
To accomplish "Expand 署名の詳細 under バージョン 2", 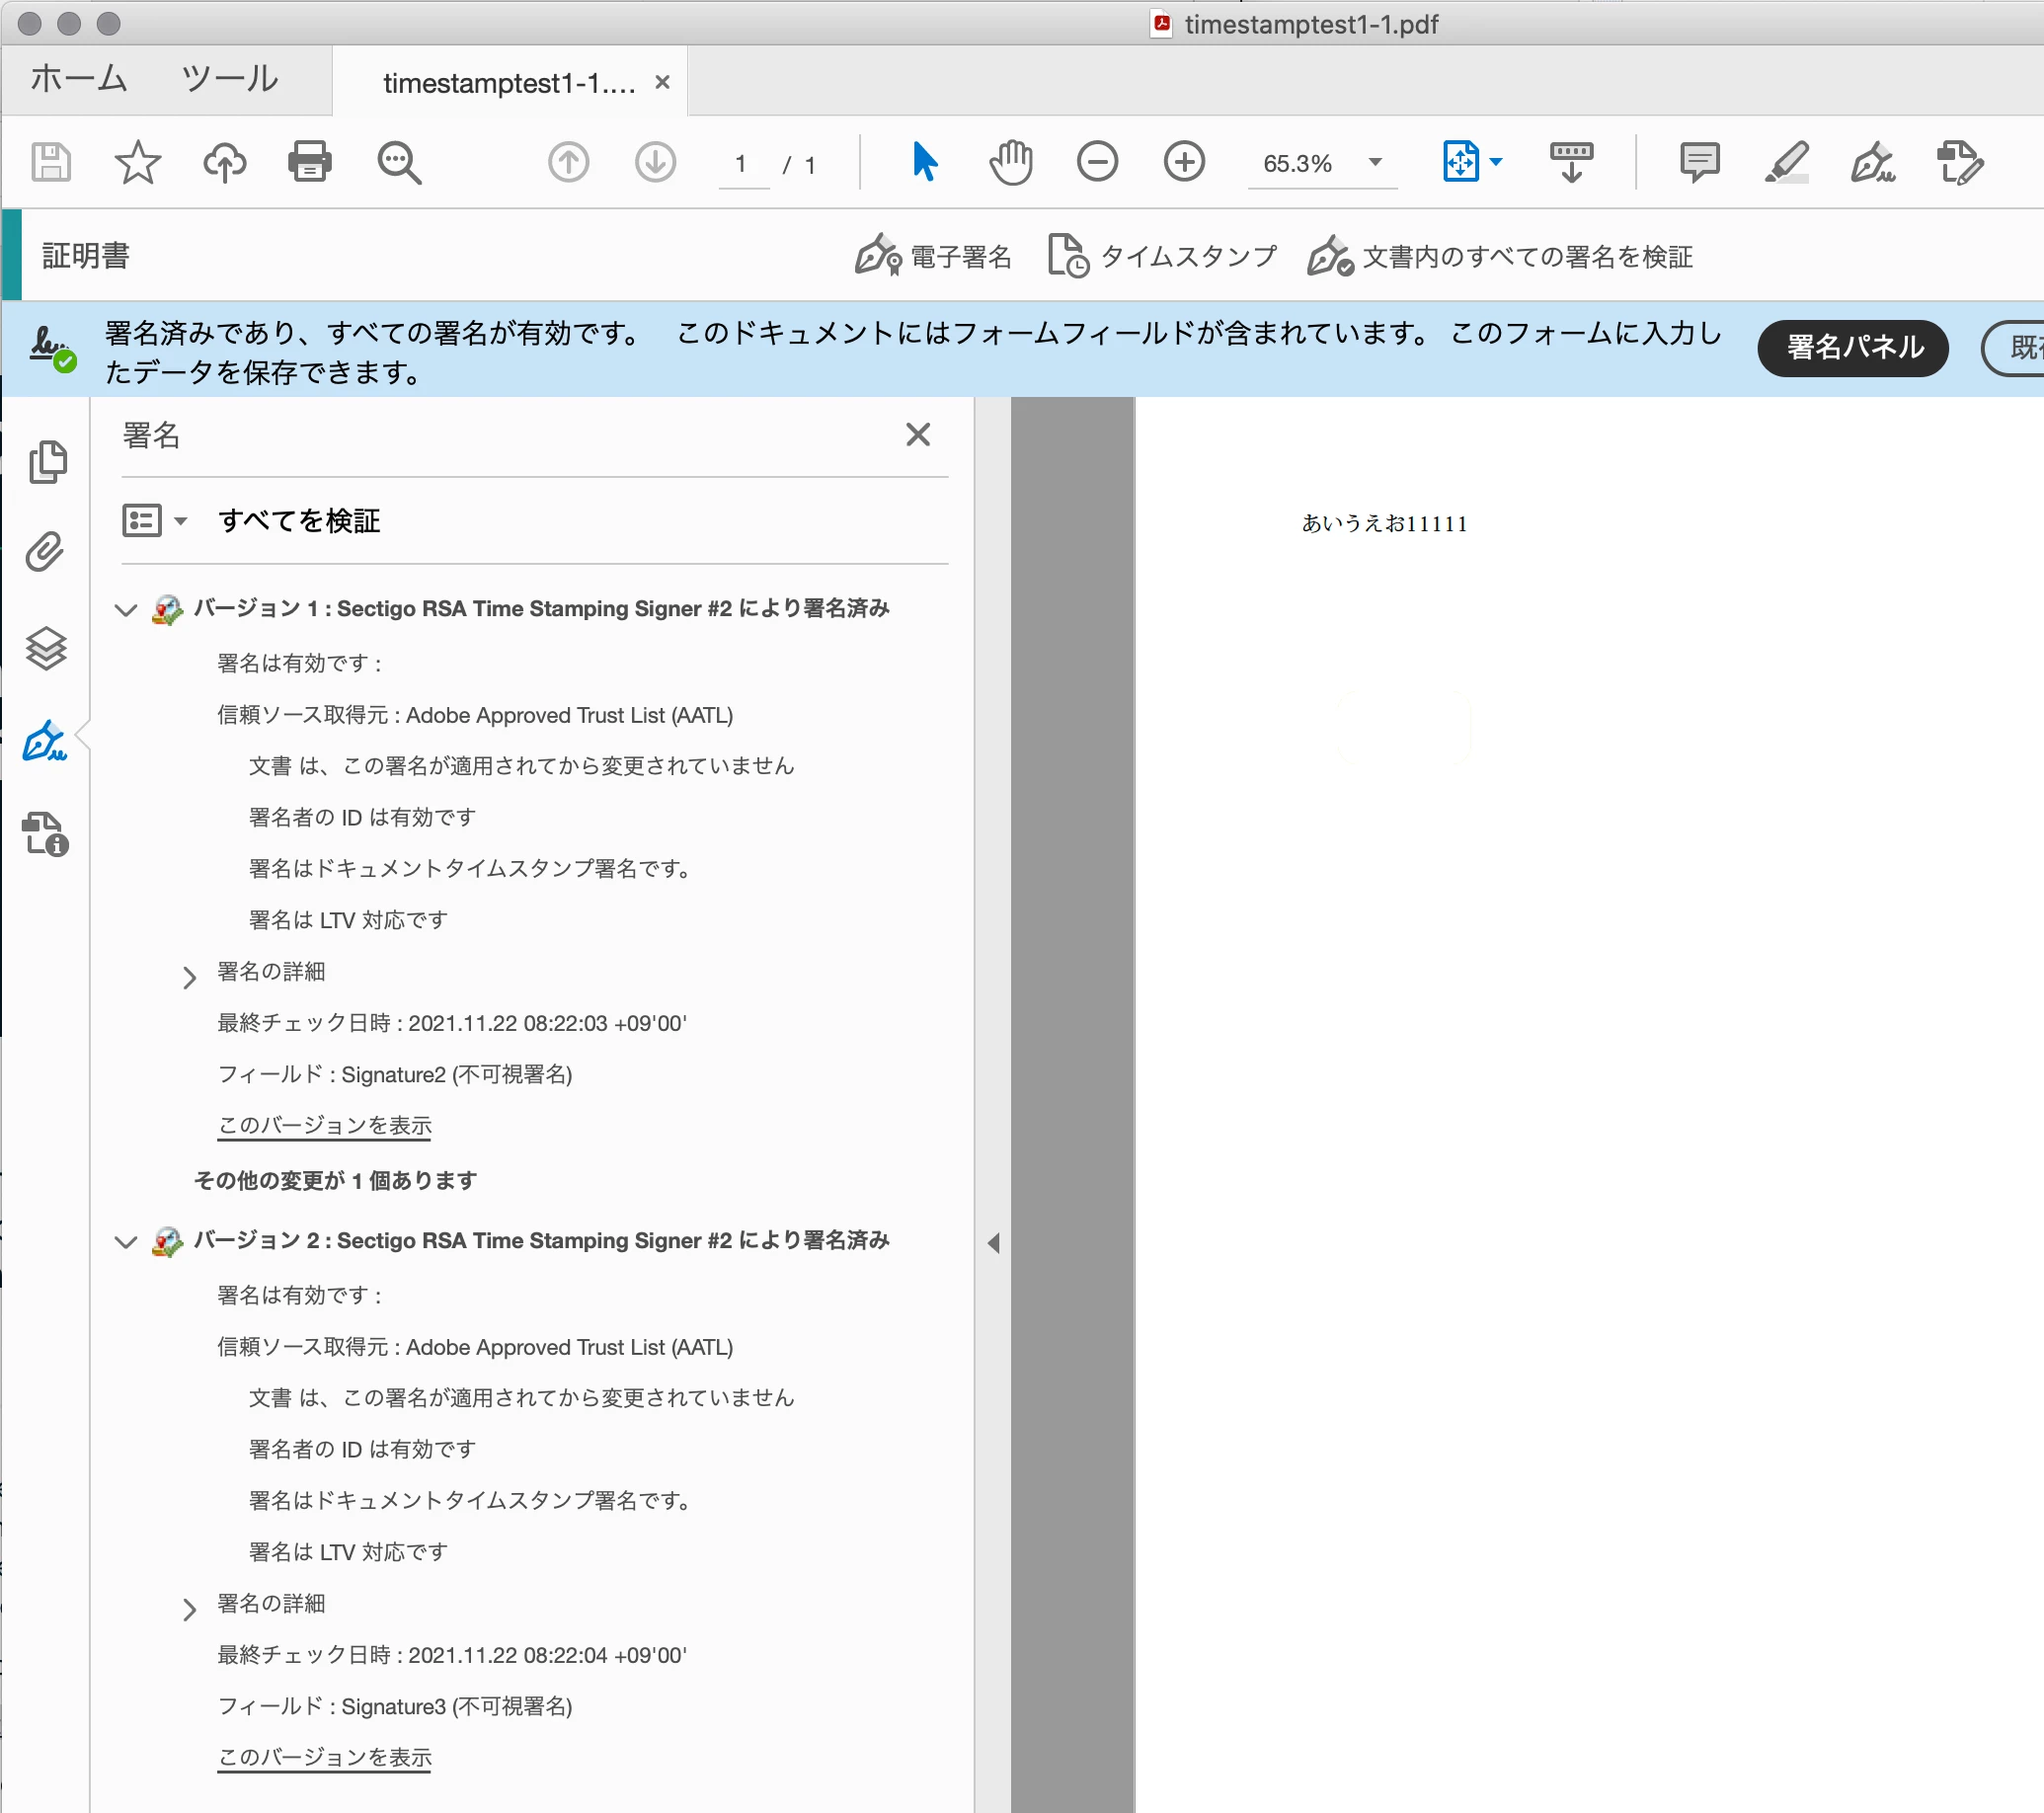I will click(189, 1608).
